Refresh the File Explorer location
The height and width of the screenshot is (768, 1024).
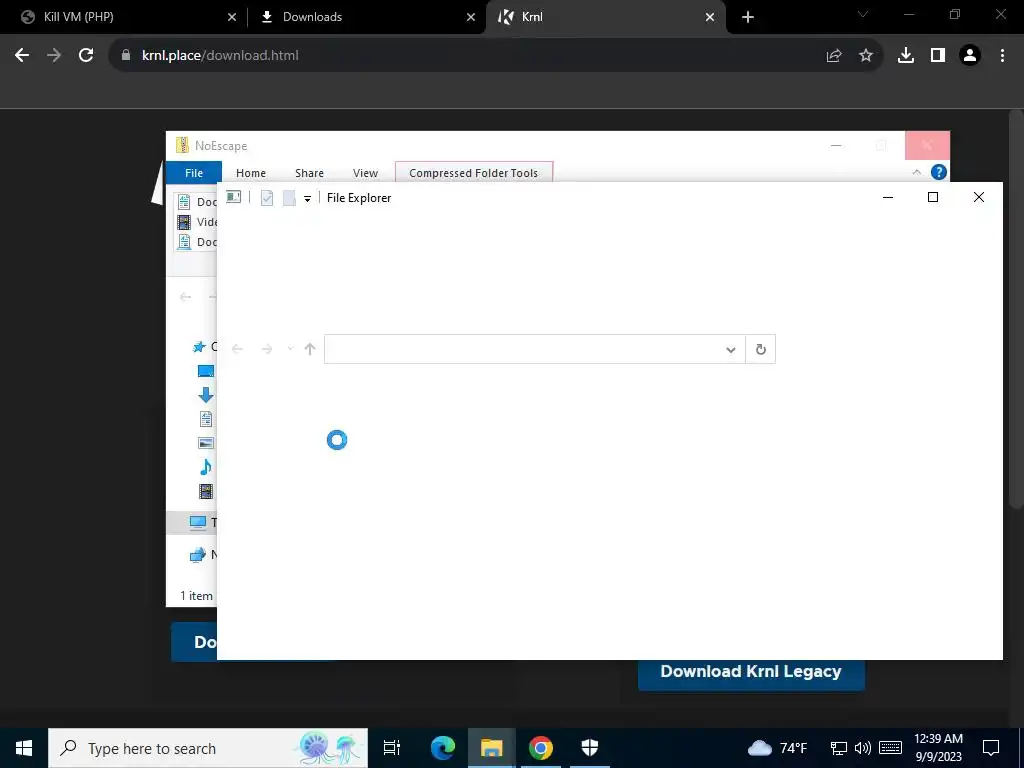[761, 349]
